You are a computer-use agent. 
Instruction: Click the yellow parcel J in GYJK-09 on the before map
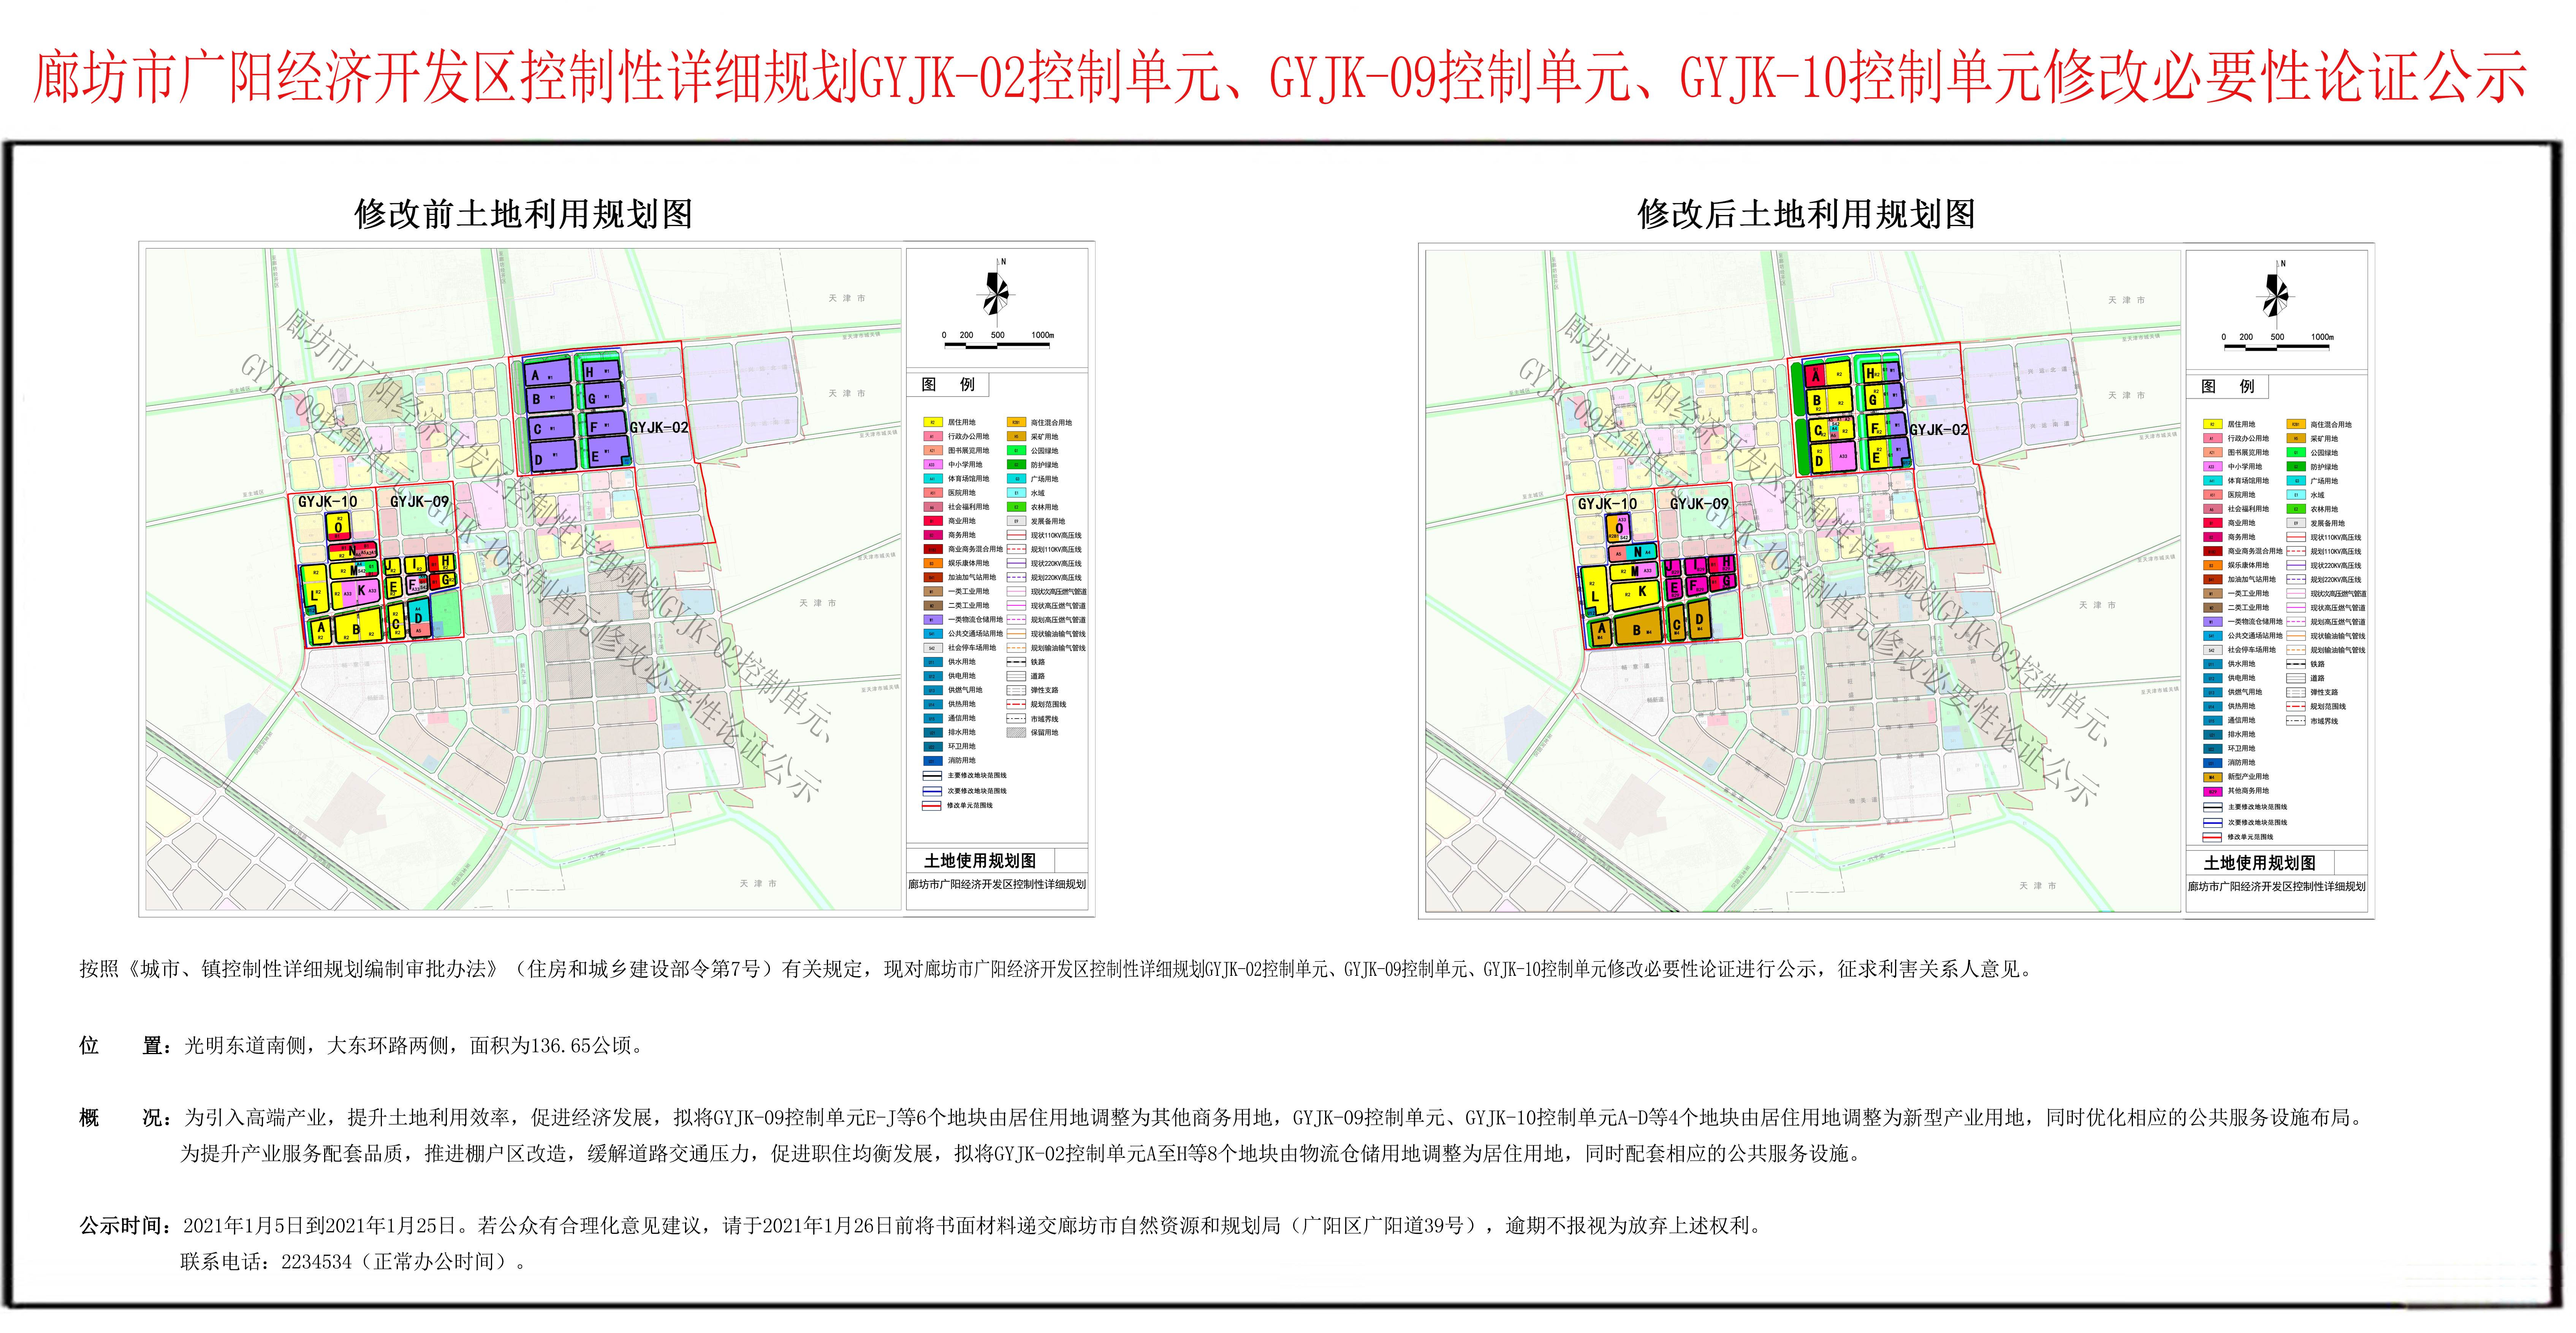[392, 566]
